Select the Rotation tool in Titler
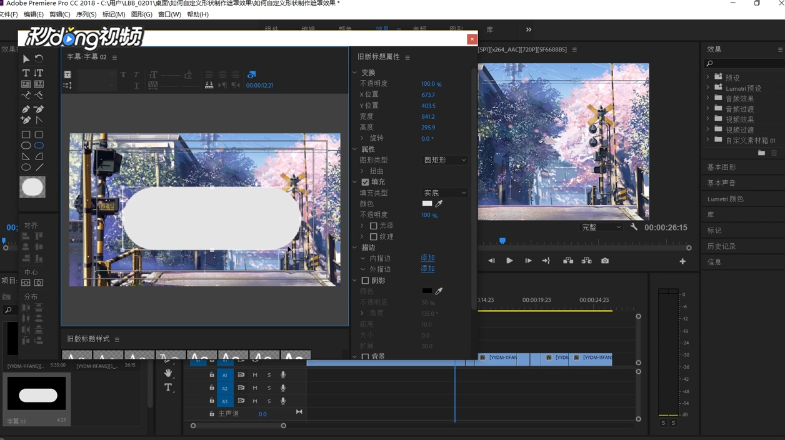 point(39,59)
